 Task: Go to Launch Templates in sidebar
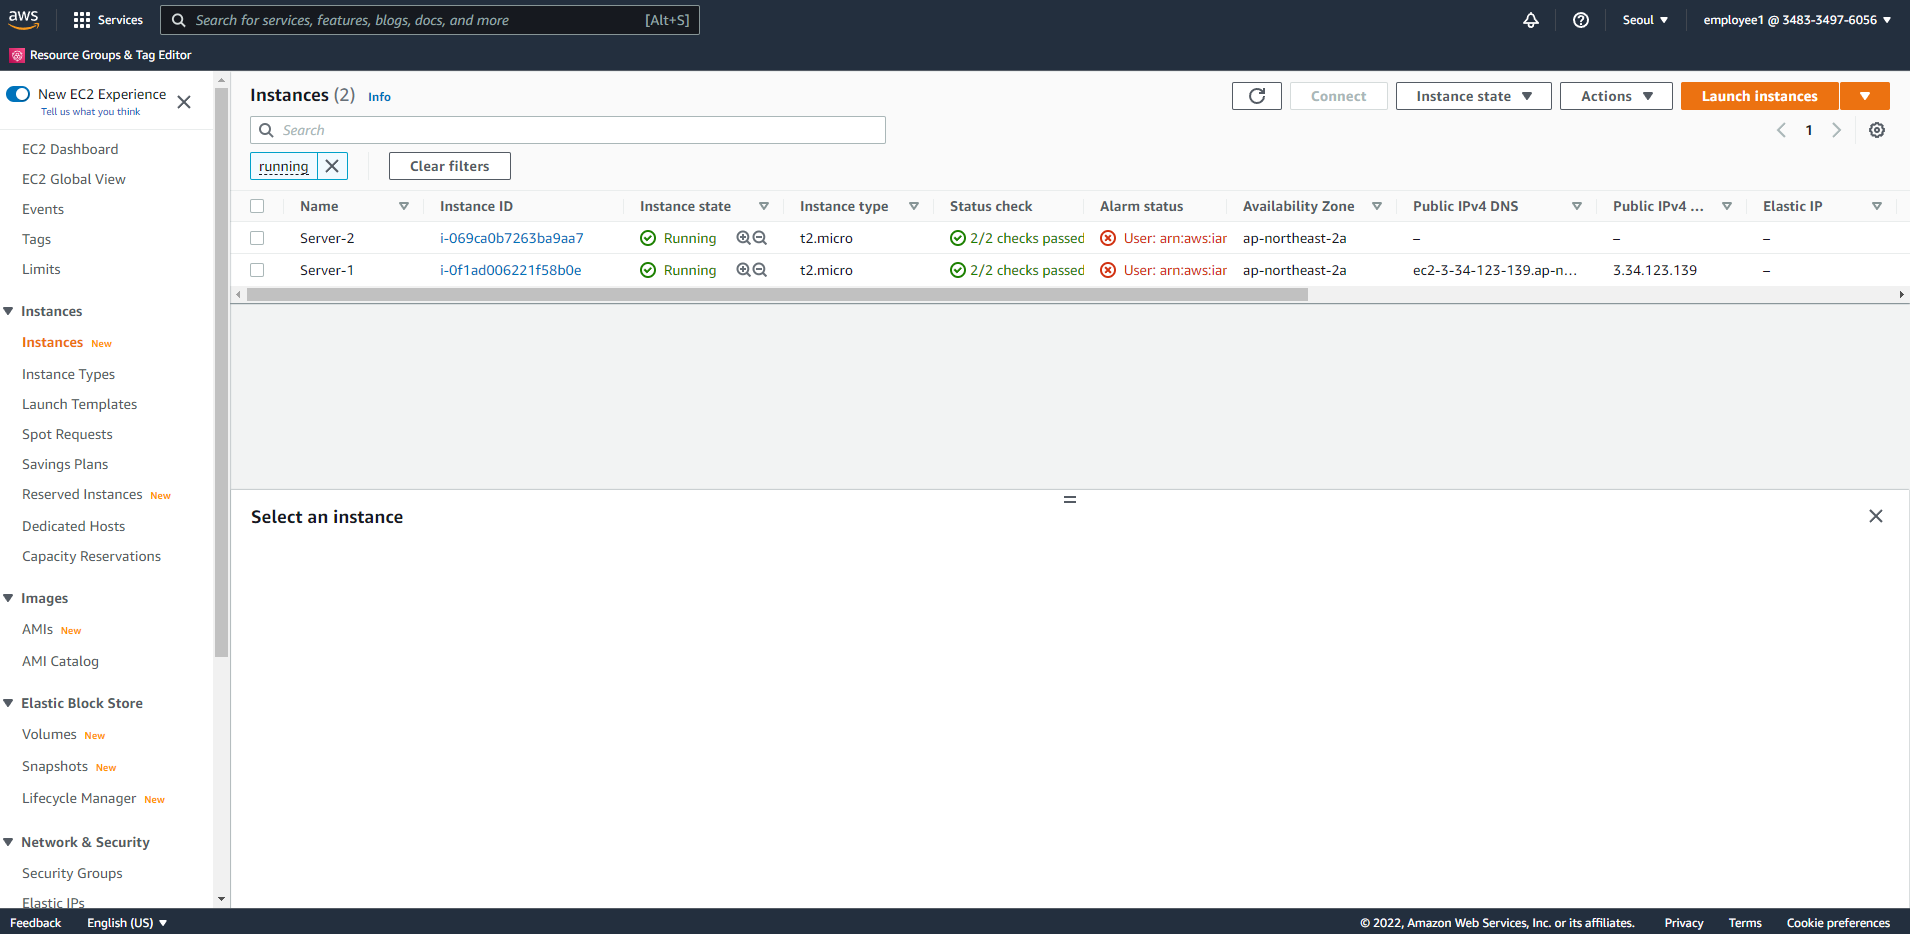point(80,404)
